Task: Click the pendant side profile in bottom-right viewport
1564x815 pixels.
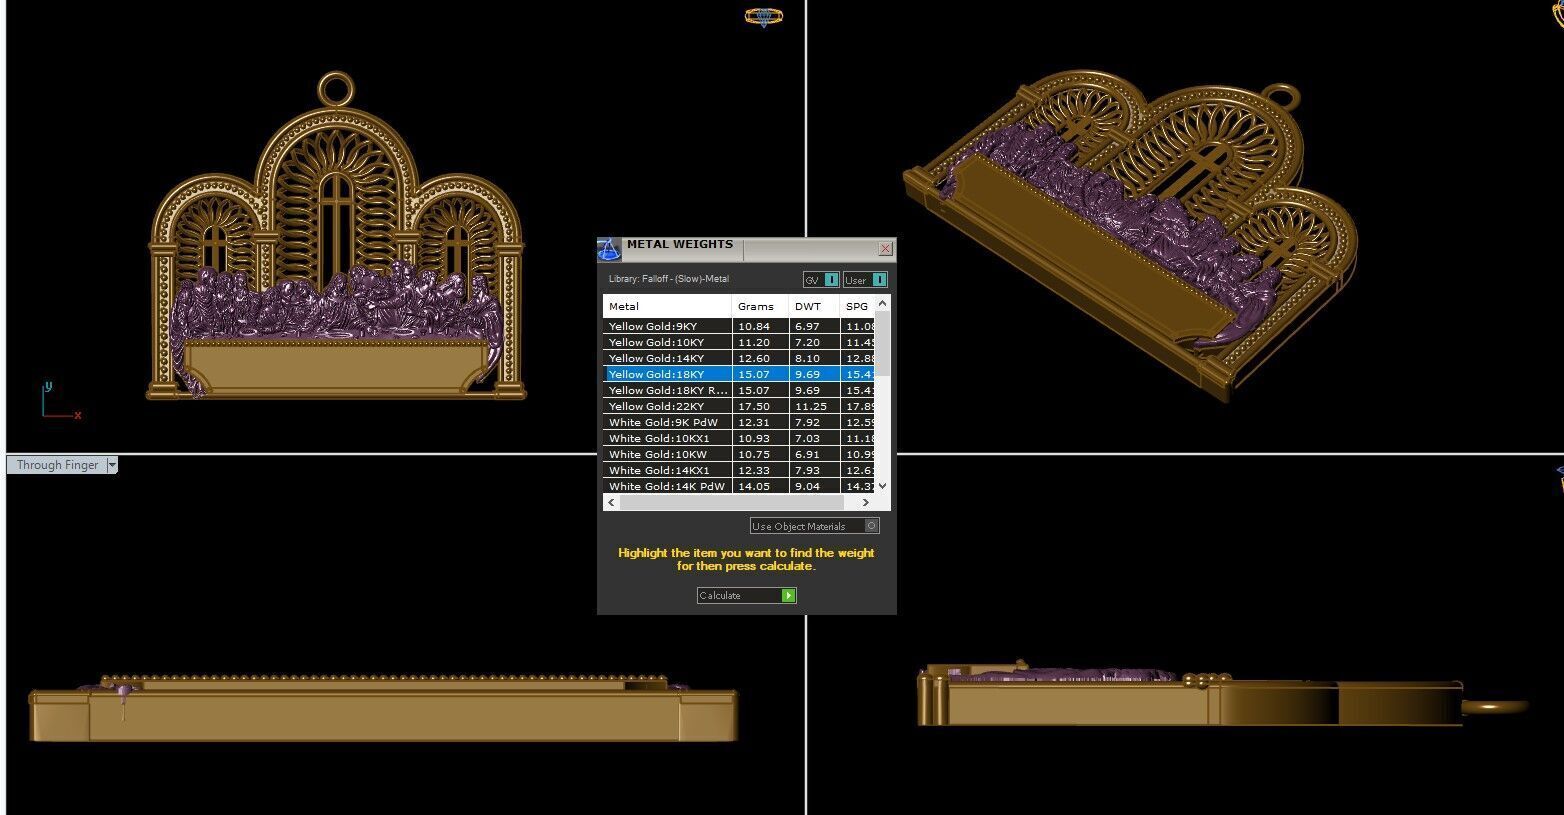Action: point(1222,692)
